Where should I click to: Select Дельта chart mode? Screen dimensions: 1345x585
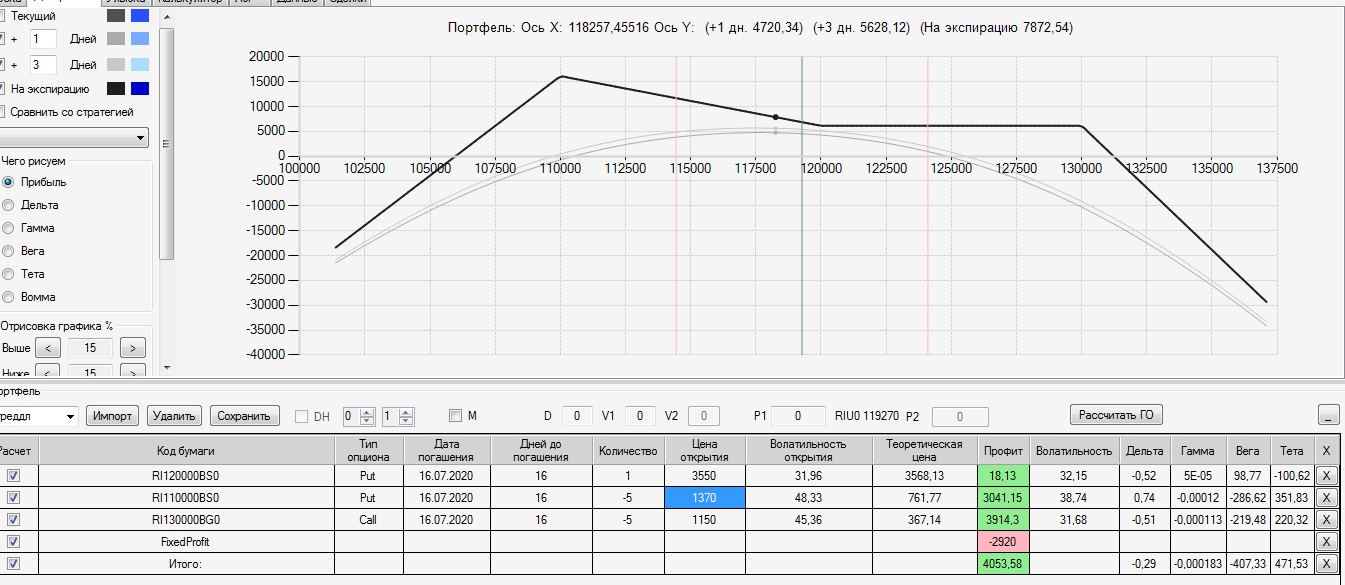tap(9, 205)
